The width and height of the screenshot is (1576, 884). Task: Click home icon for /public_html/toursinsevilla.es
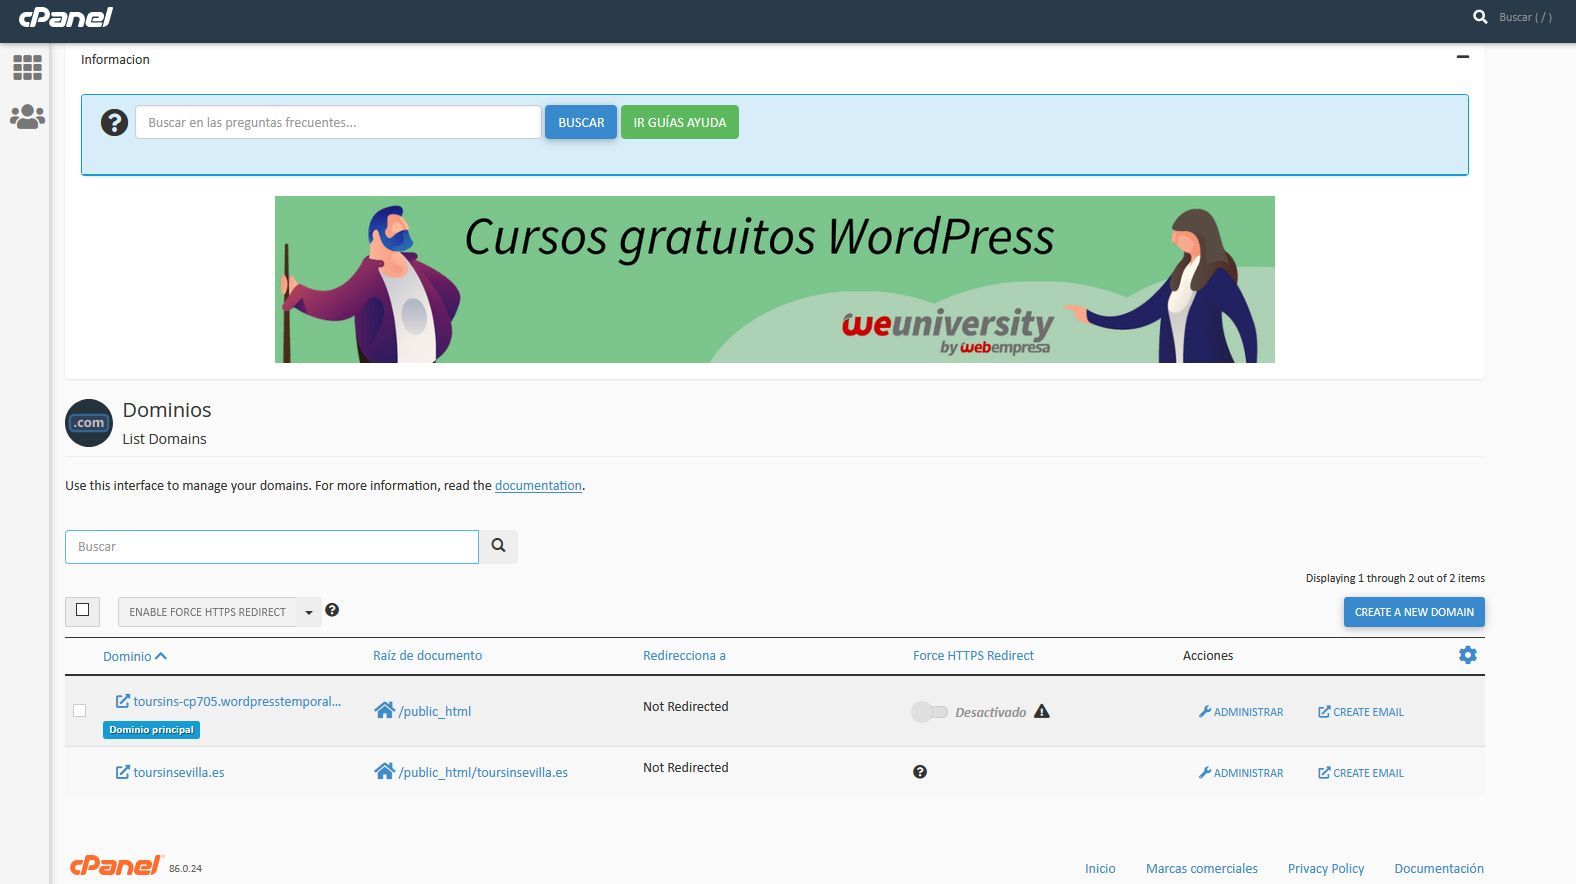tap(384, 771)
